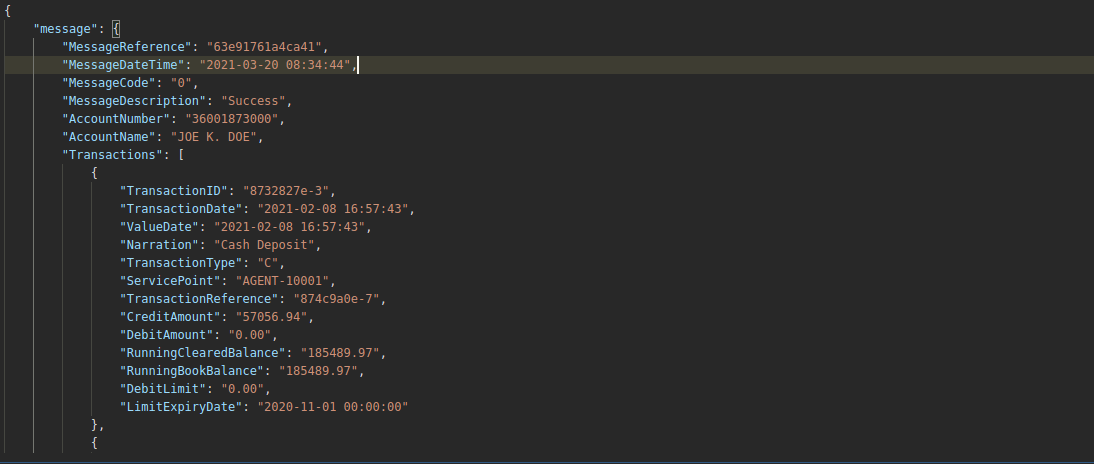
Task: Select the "MessageReference" key
Action: click(126, 47)
